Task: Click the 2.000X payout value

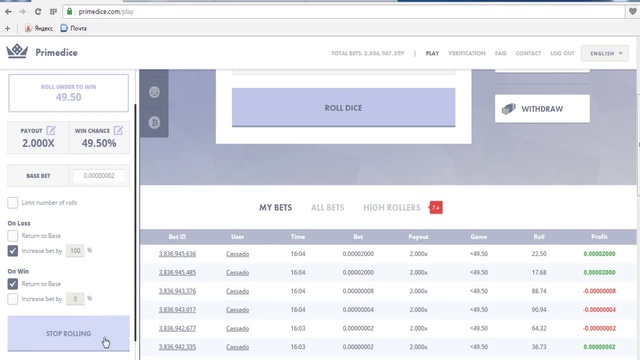Action: [x=38, y=143]
